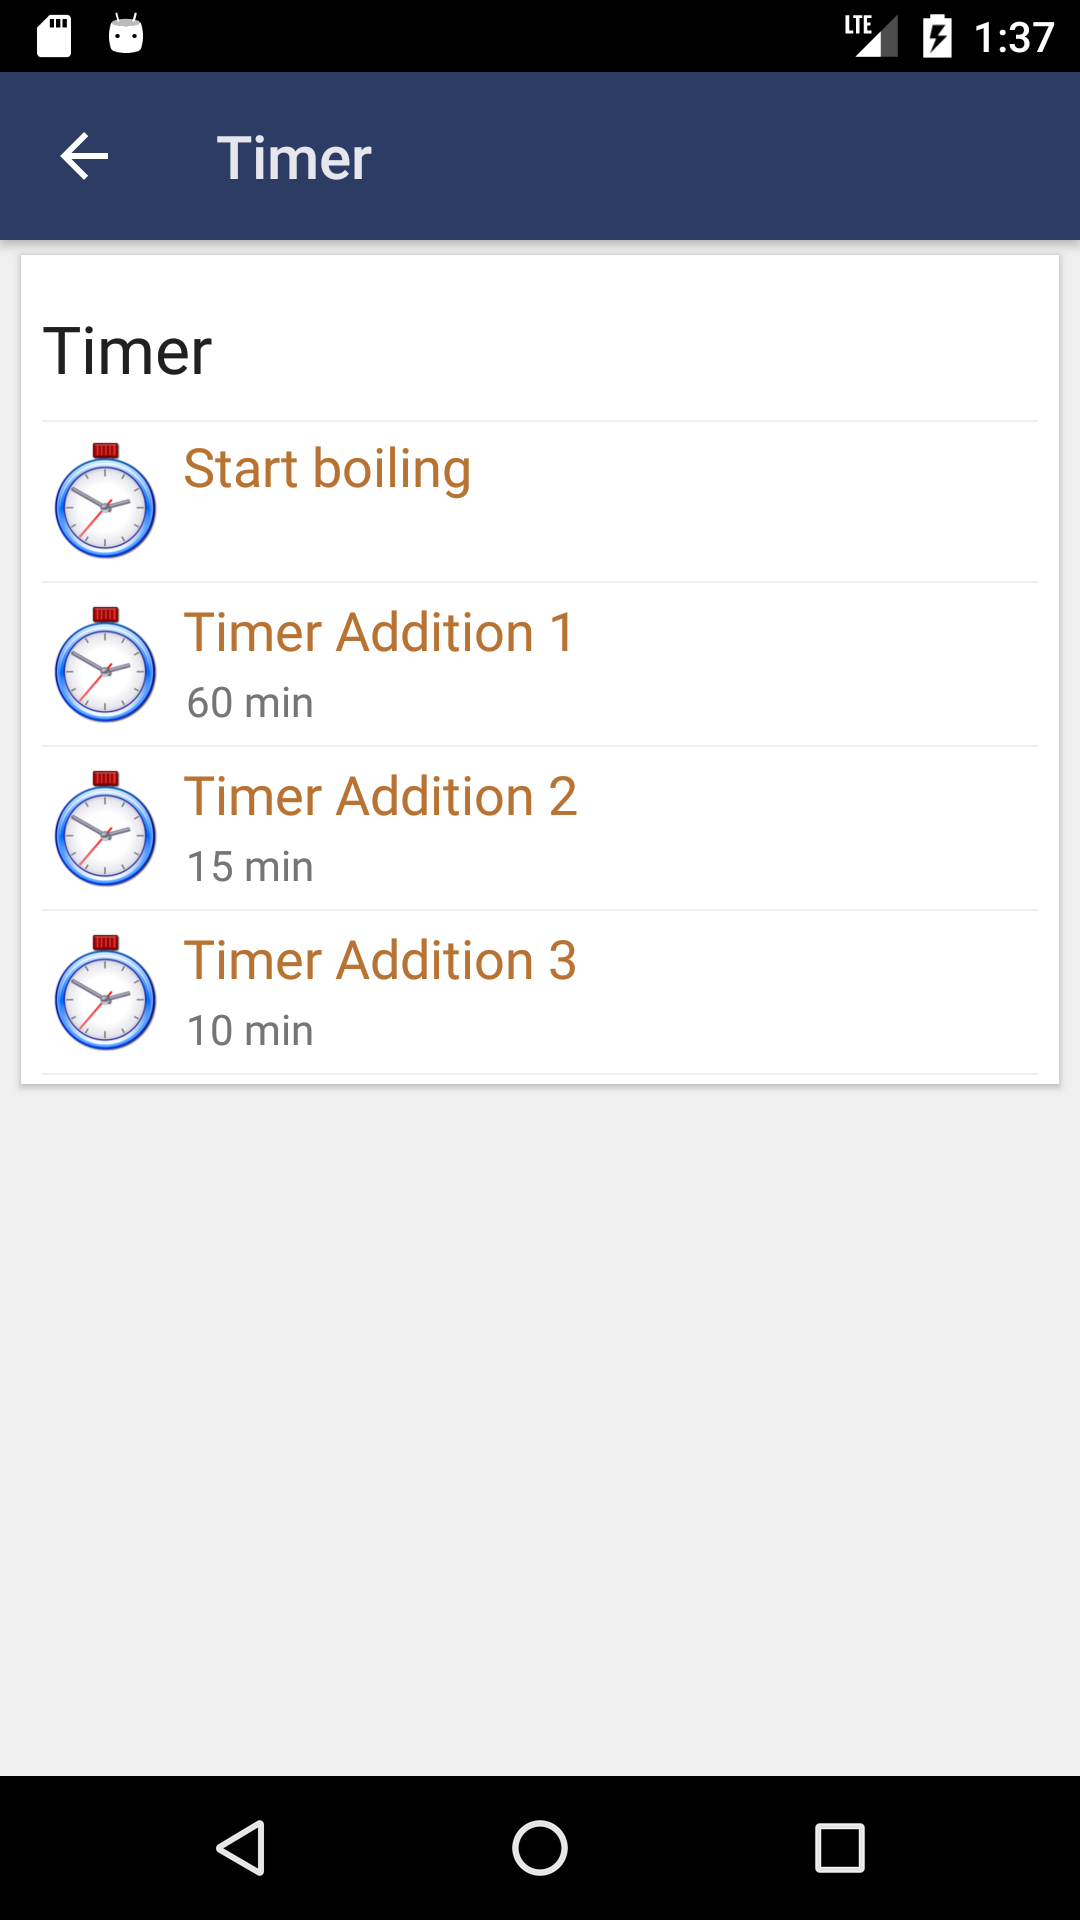The image size is (1080, 1920).
Task: Open the recent apps square button
Action: tap(840, 1847)
